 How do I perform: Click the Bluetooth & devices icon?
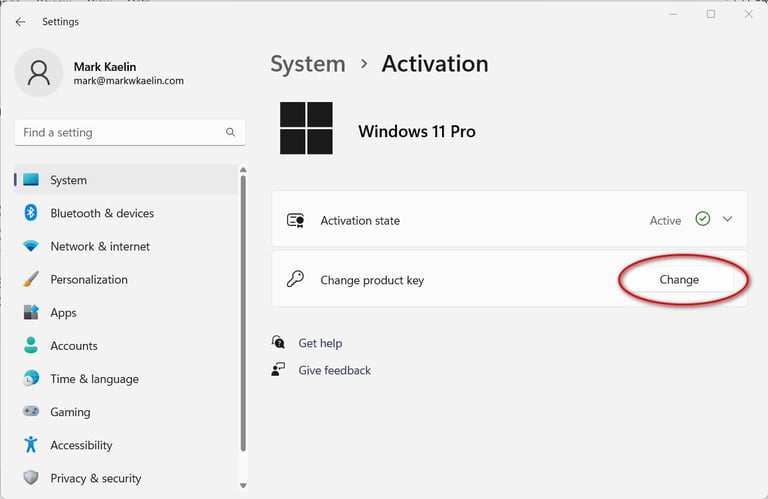[31, 213]
